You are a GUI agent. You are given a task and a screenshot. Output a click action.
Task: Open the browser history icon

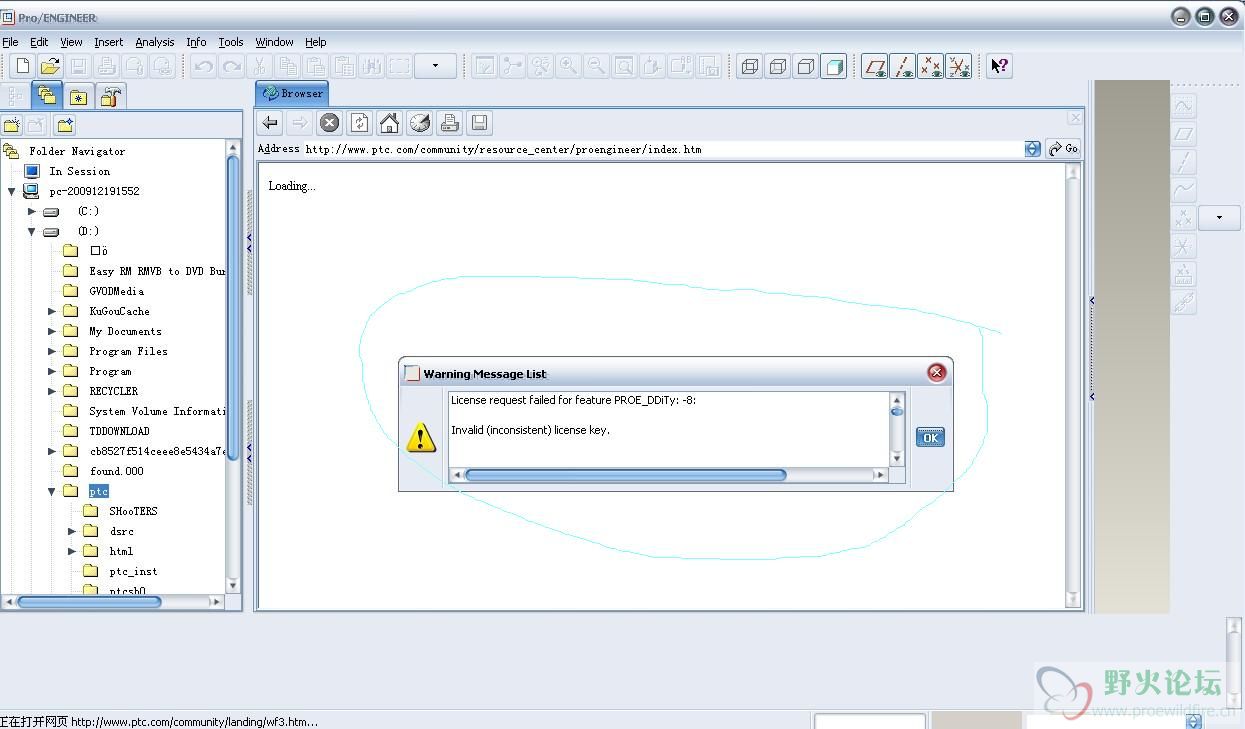420,123
